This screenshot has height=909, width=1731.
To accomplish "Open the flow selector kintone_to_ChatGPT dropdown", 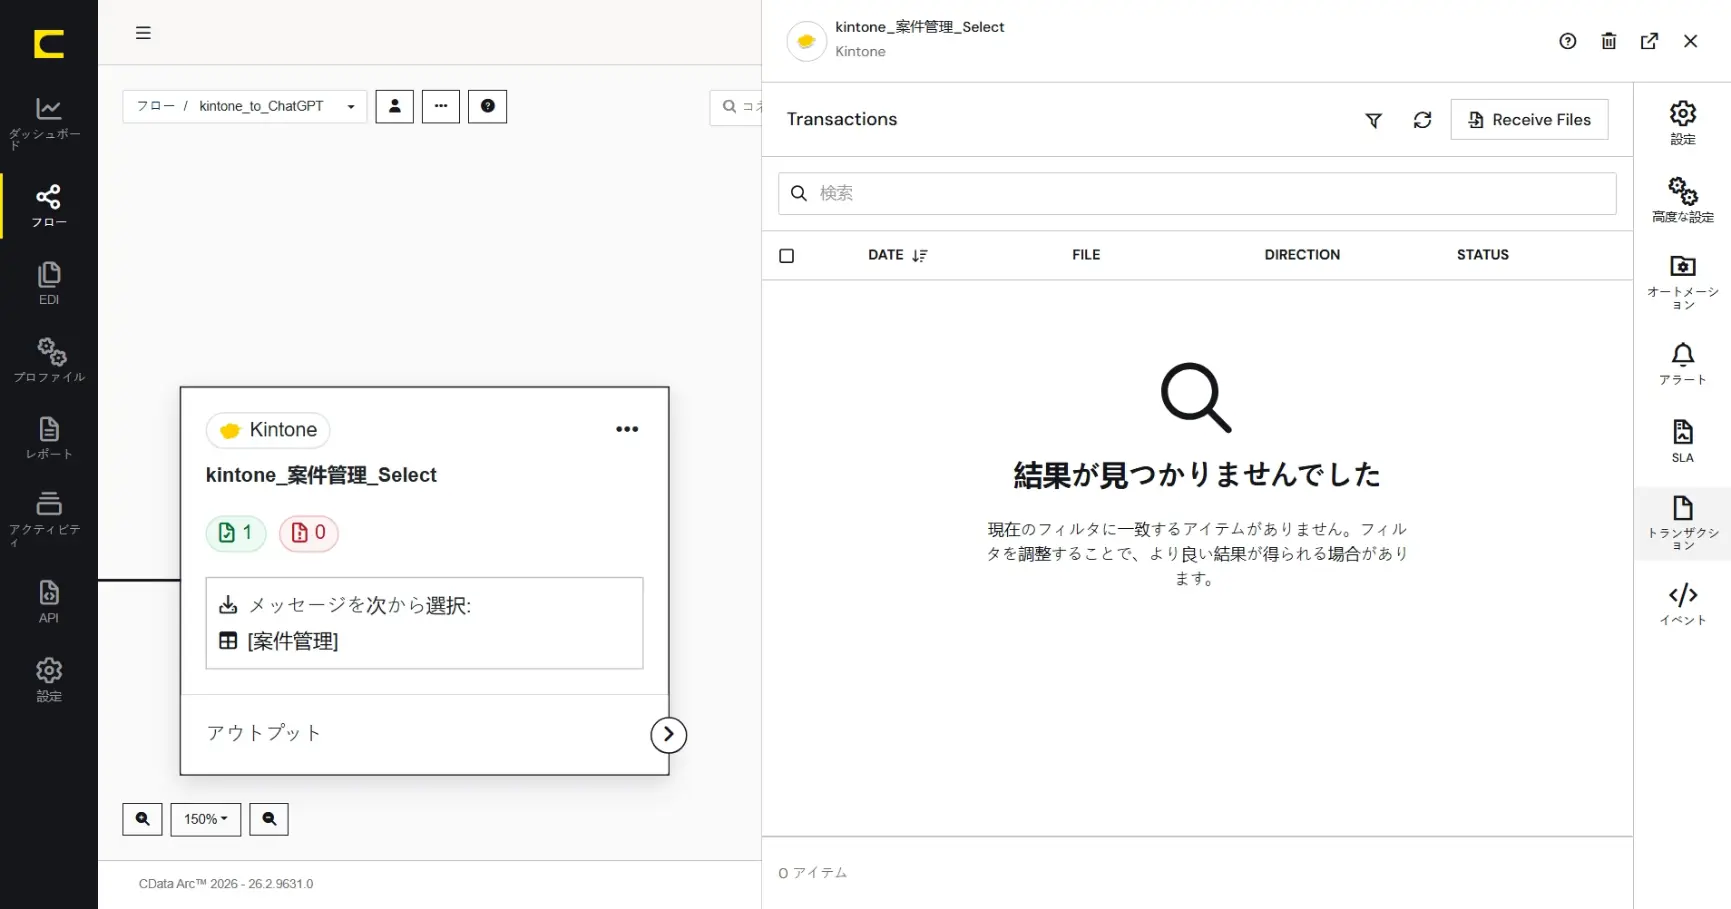I will click(245, 106).
